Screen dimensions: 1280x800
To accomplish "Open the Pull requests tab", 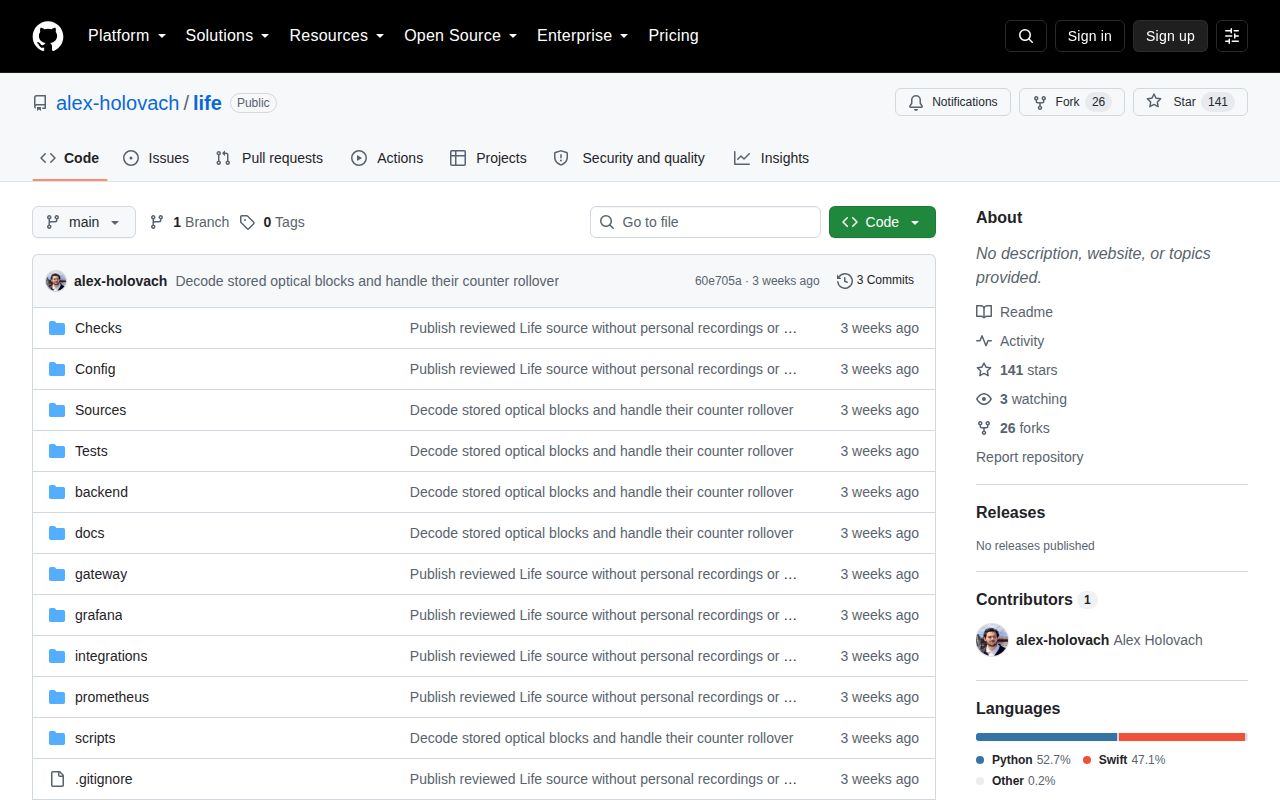I will click(269, 158).
